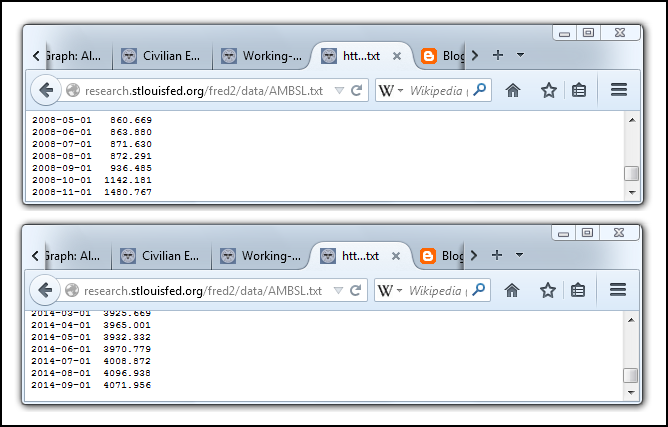Open new tab in the bottom window

click(497, 255)
